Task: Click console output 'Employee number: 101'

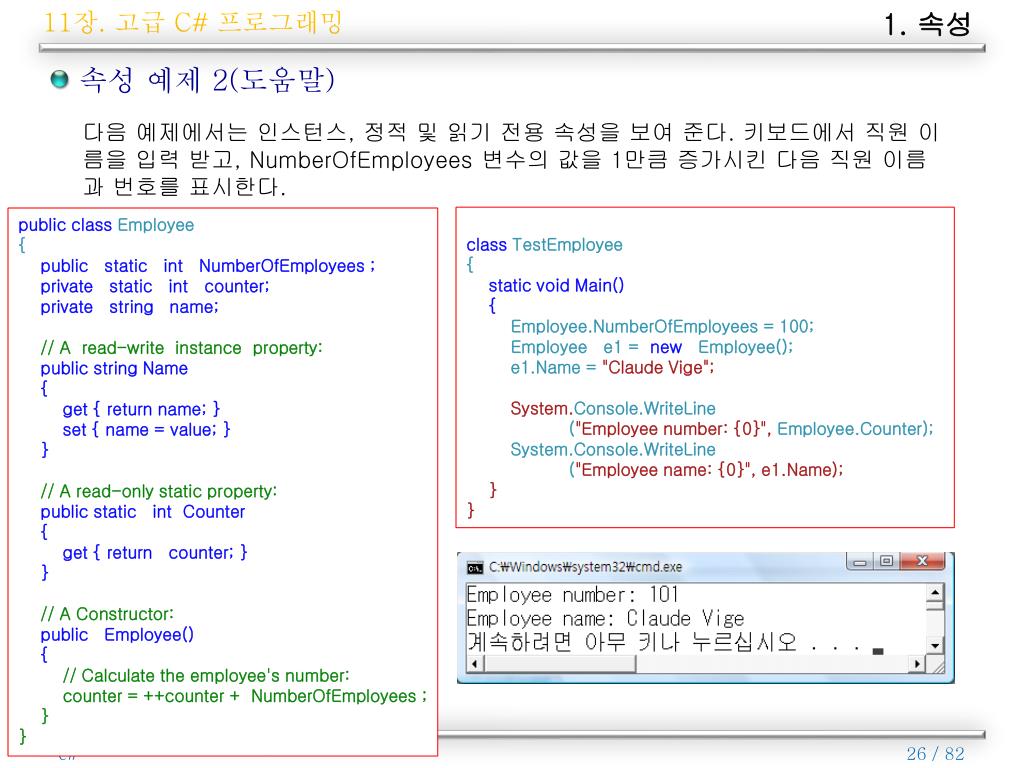Action: click(x=573, y=595)
